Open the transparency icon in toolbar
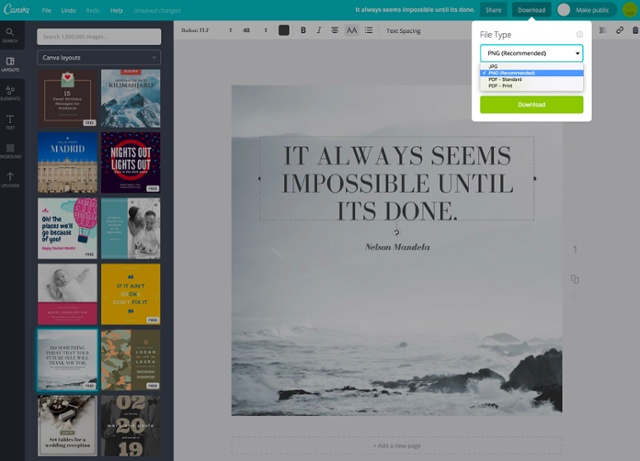The width and height of the screenshot is (640, 461). [602, 30]
